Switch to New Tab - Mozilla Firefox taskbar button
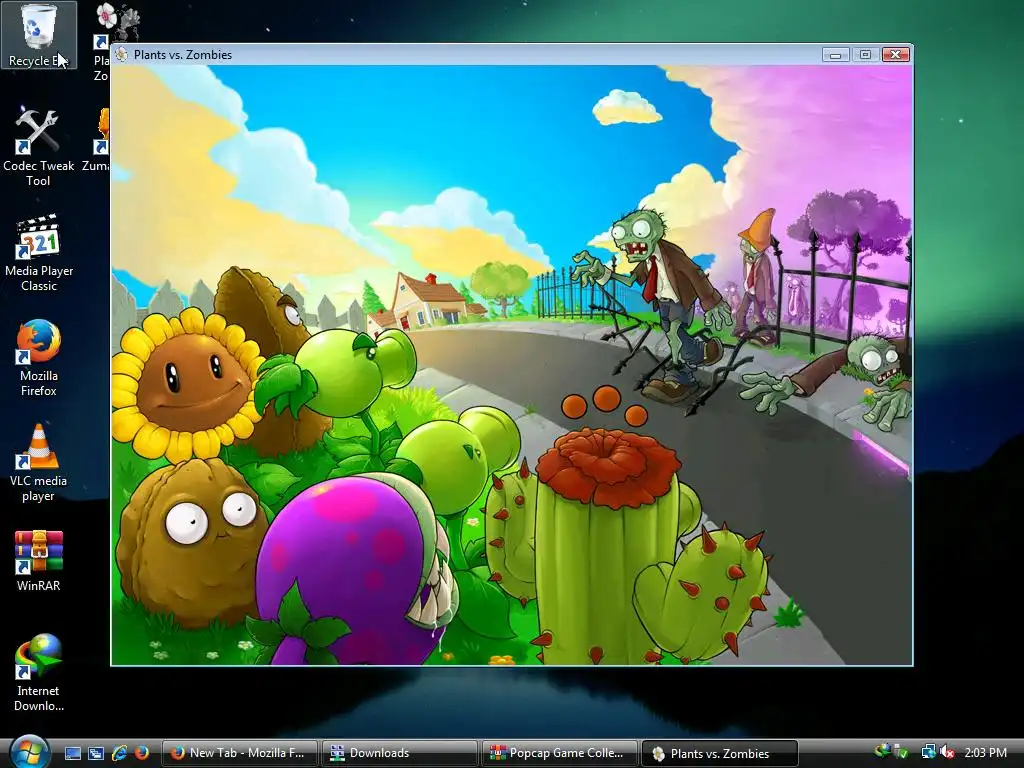This screenshot has width=1024, height=768. (239, 753)
